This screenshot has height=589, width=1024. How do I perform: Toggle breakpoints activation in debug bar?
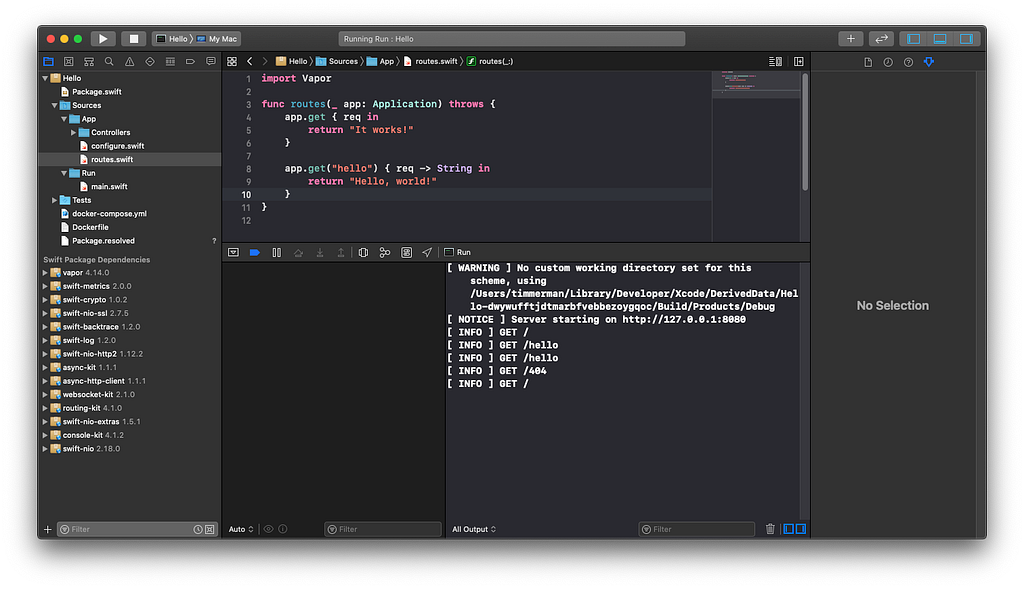(x=255, y=253)
